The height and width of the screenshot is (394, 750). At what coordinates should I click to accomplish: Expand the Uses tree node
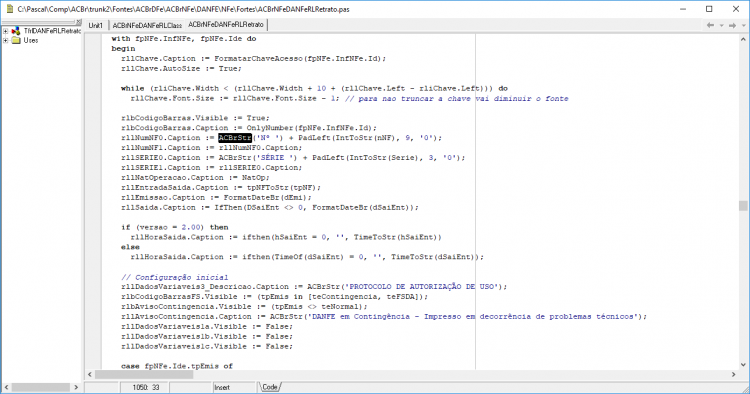5,41
